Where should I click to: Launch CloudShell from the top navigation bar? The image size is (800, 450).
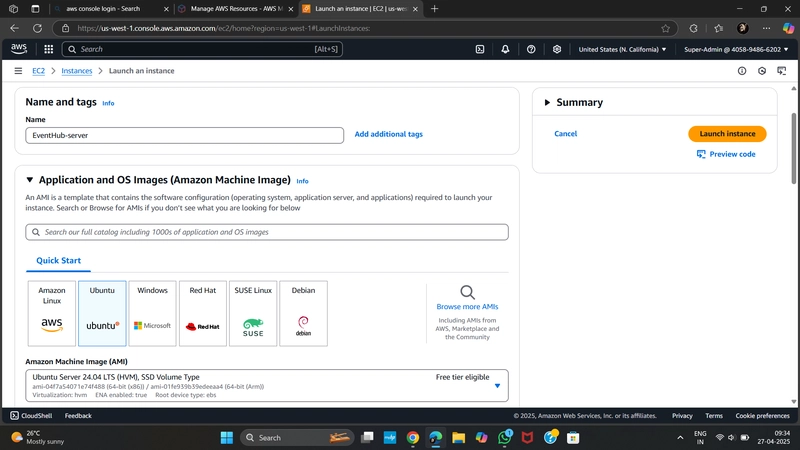(x=480, y=49)
